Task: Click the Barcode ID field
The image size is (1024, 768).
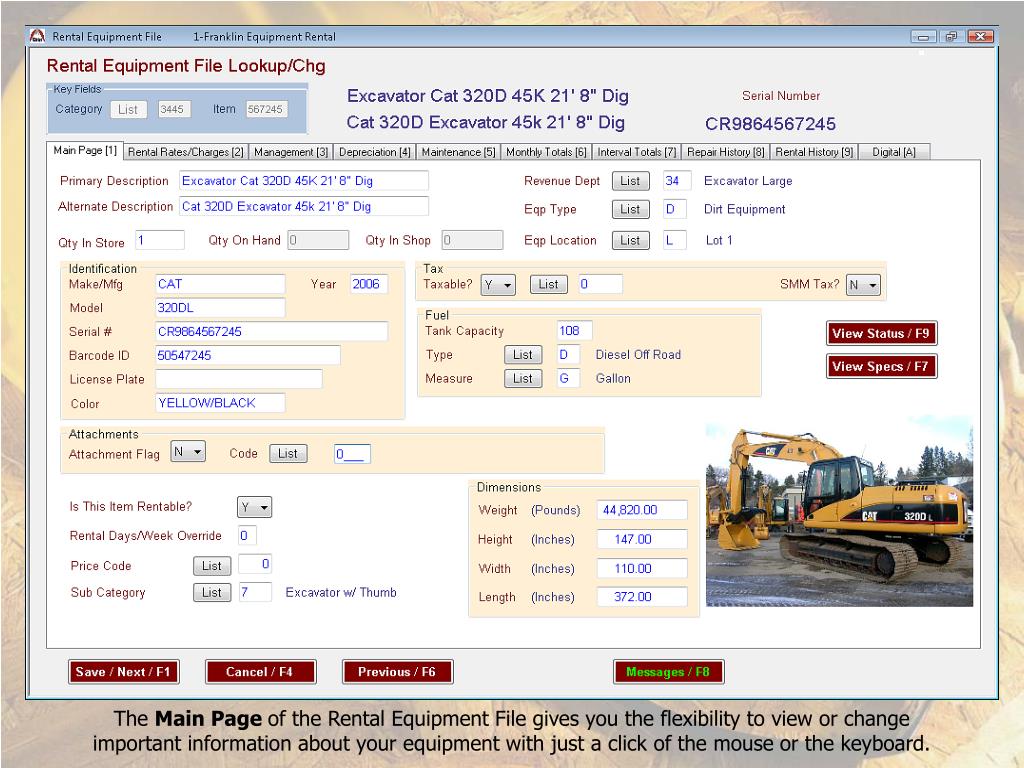Action: (248, 355)
